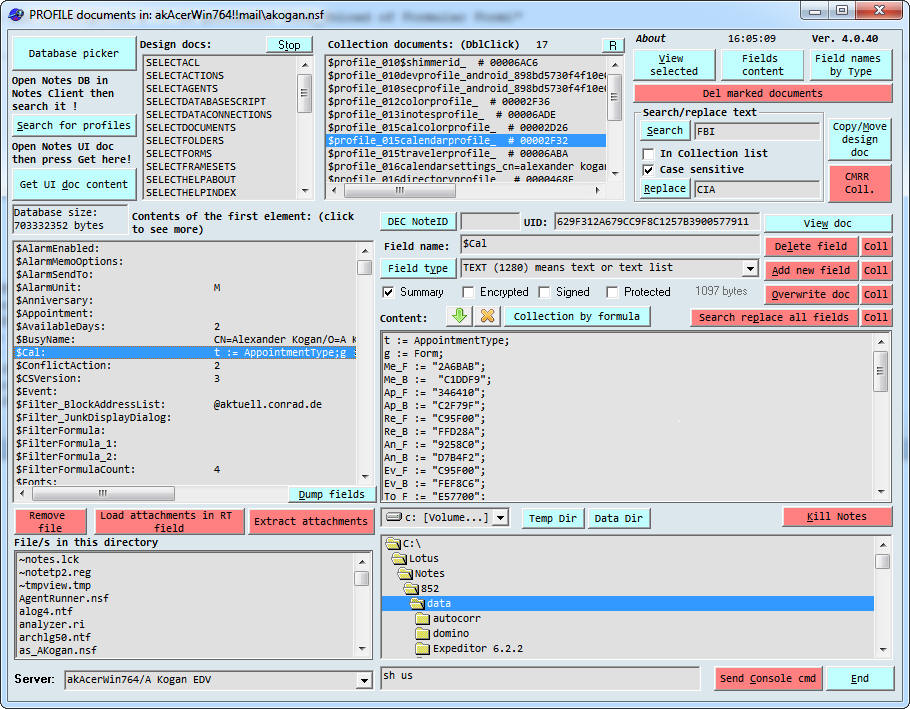
Task: Open the Field type dropdown list
Action: click(x=750, y=268)
